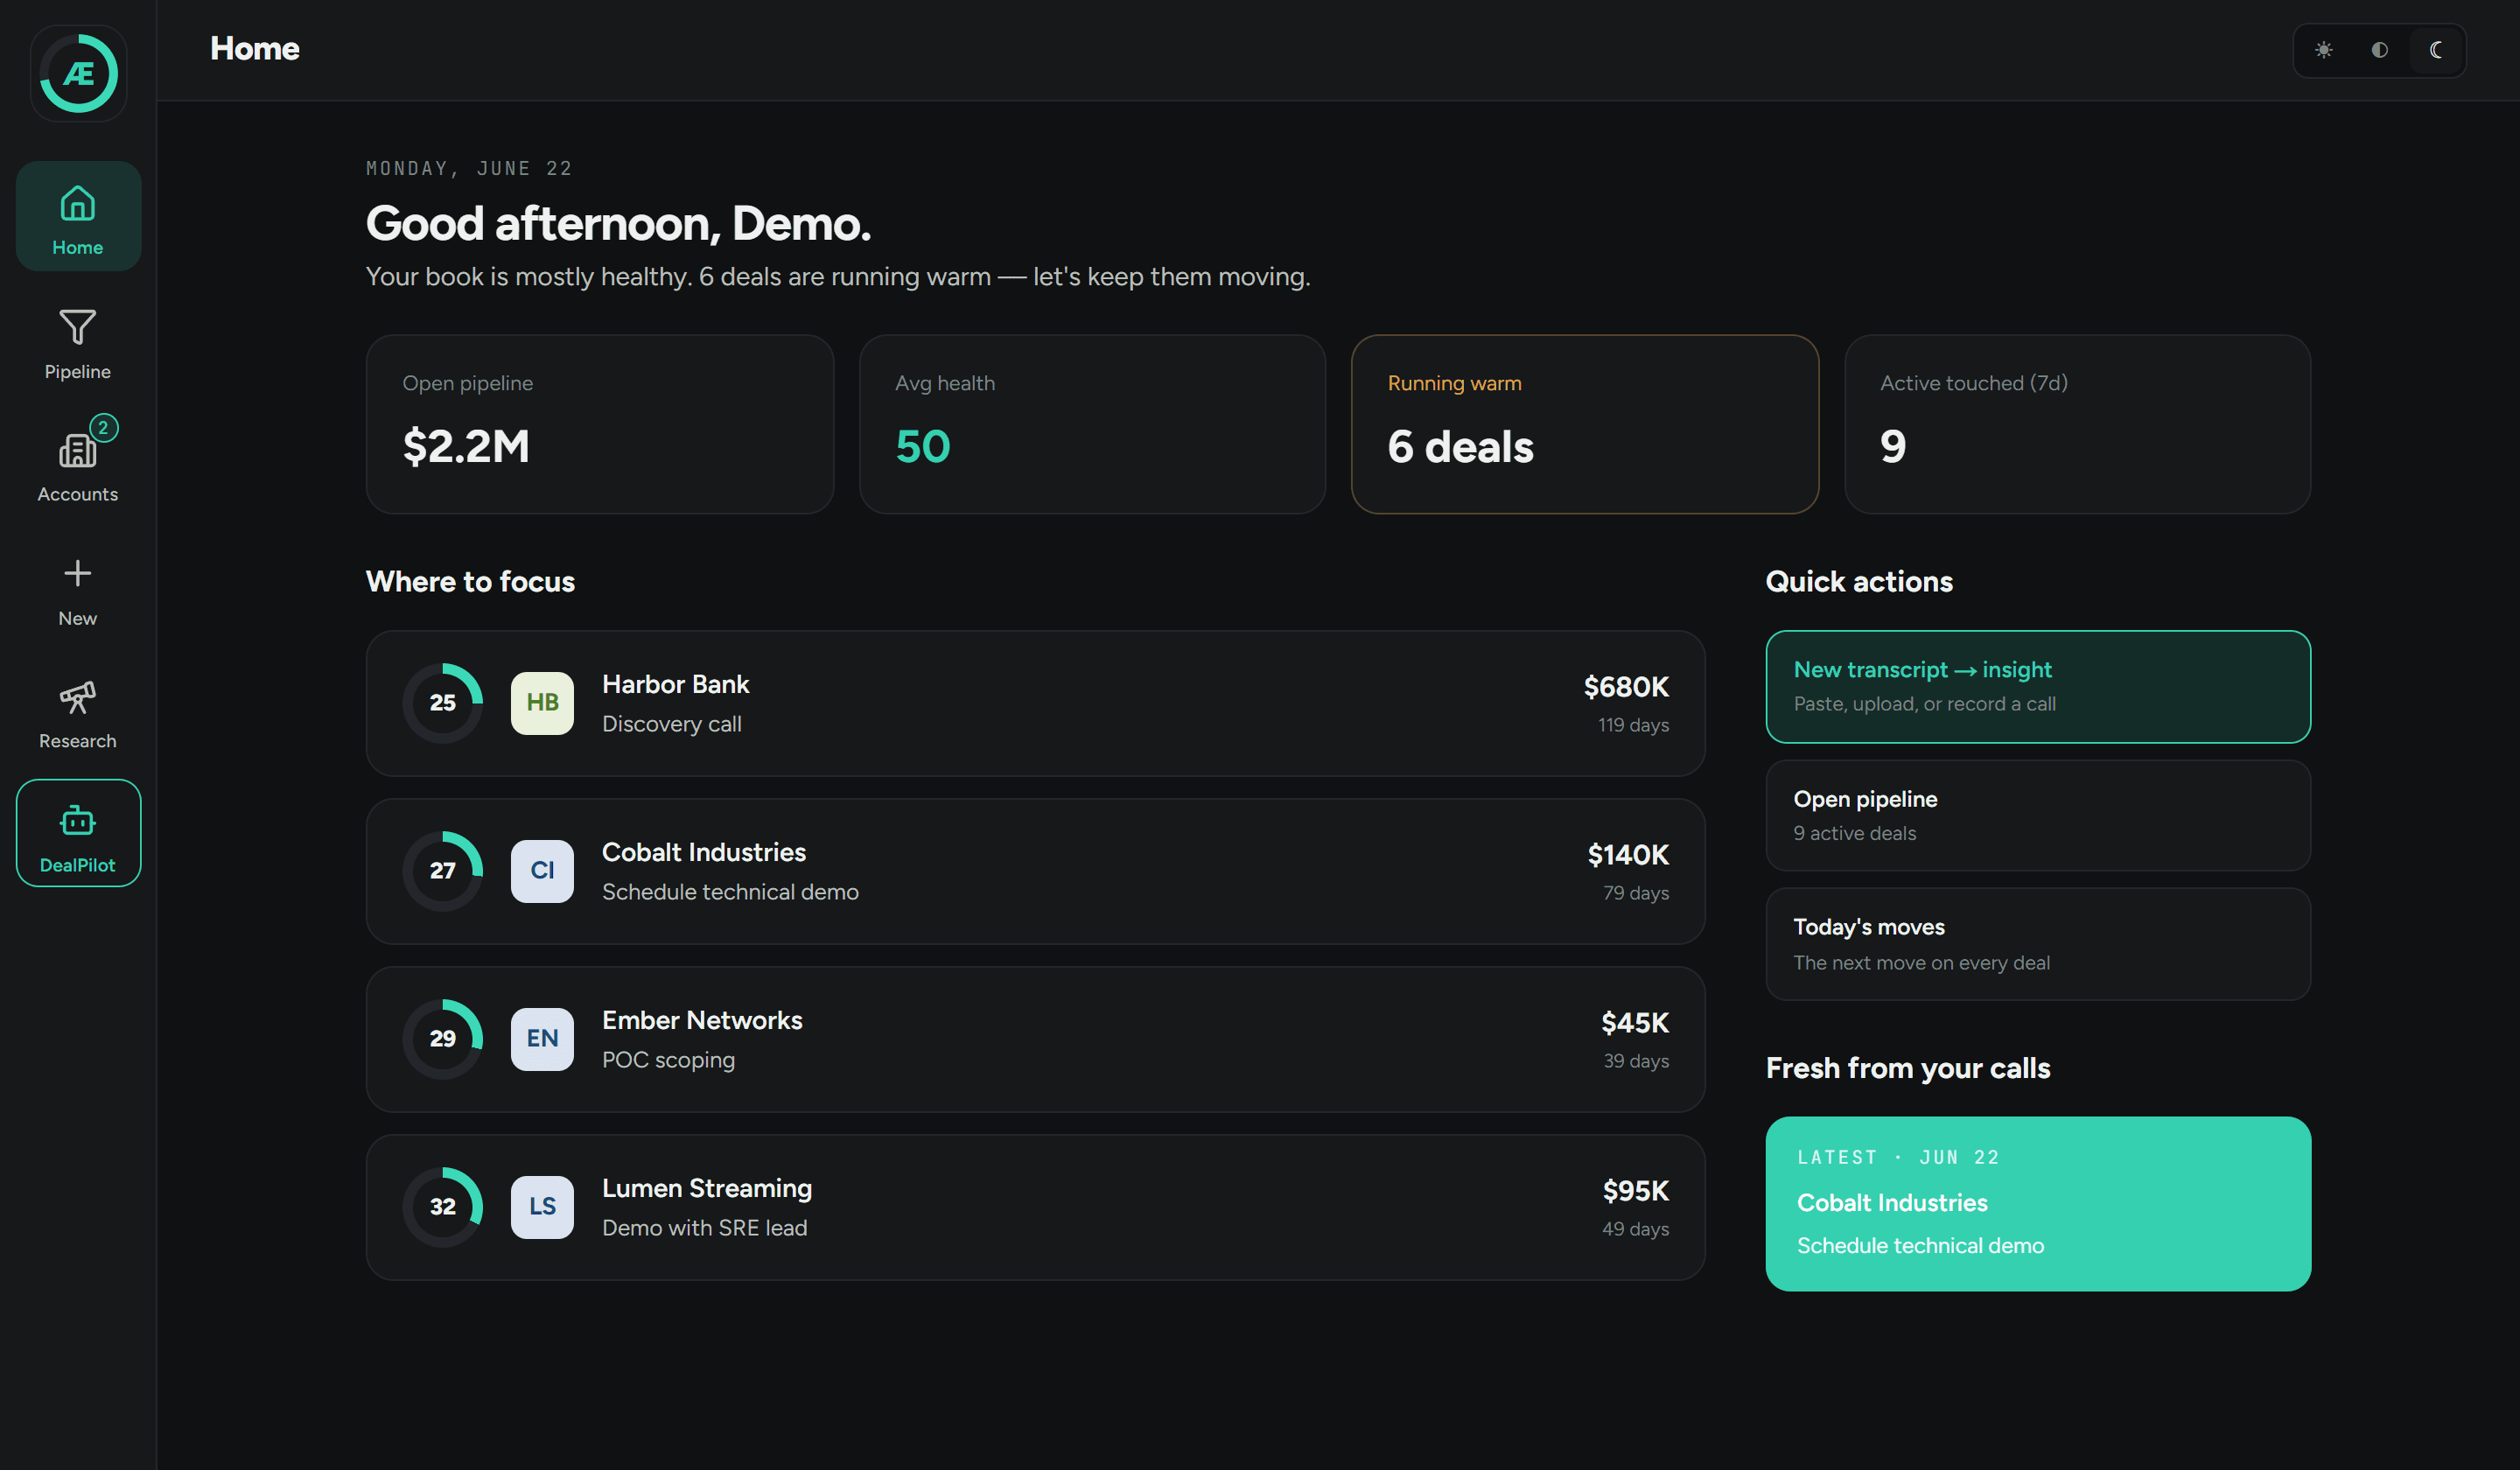2520x1470 pixels.
Task: Click the AE app logo
Action: (78, 74)
